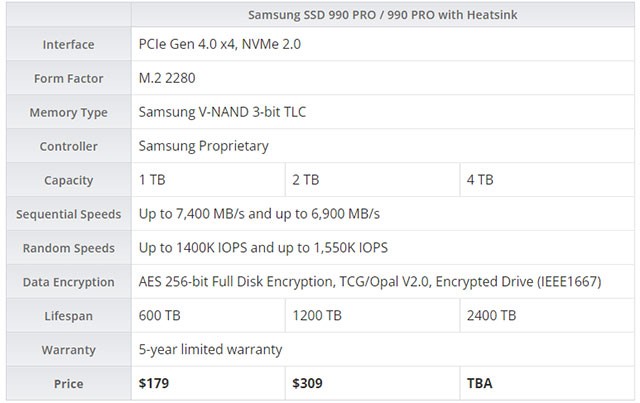Select the 2400 TB lifespan cell
640x403 pixels.
pos(491,316)
